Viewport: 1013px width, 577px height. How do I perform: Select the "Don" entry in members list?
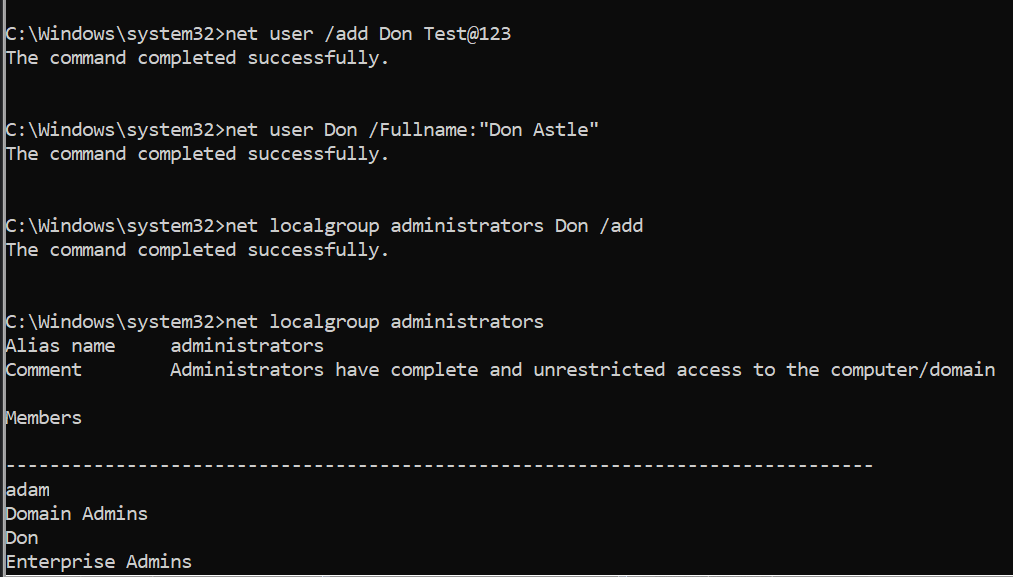click(x=22, y=538)
